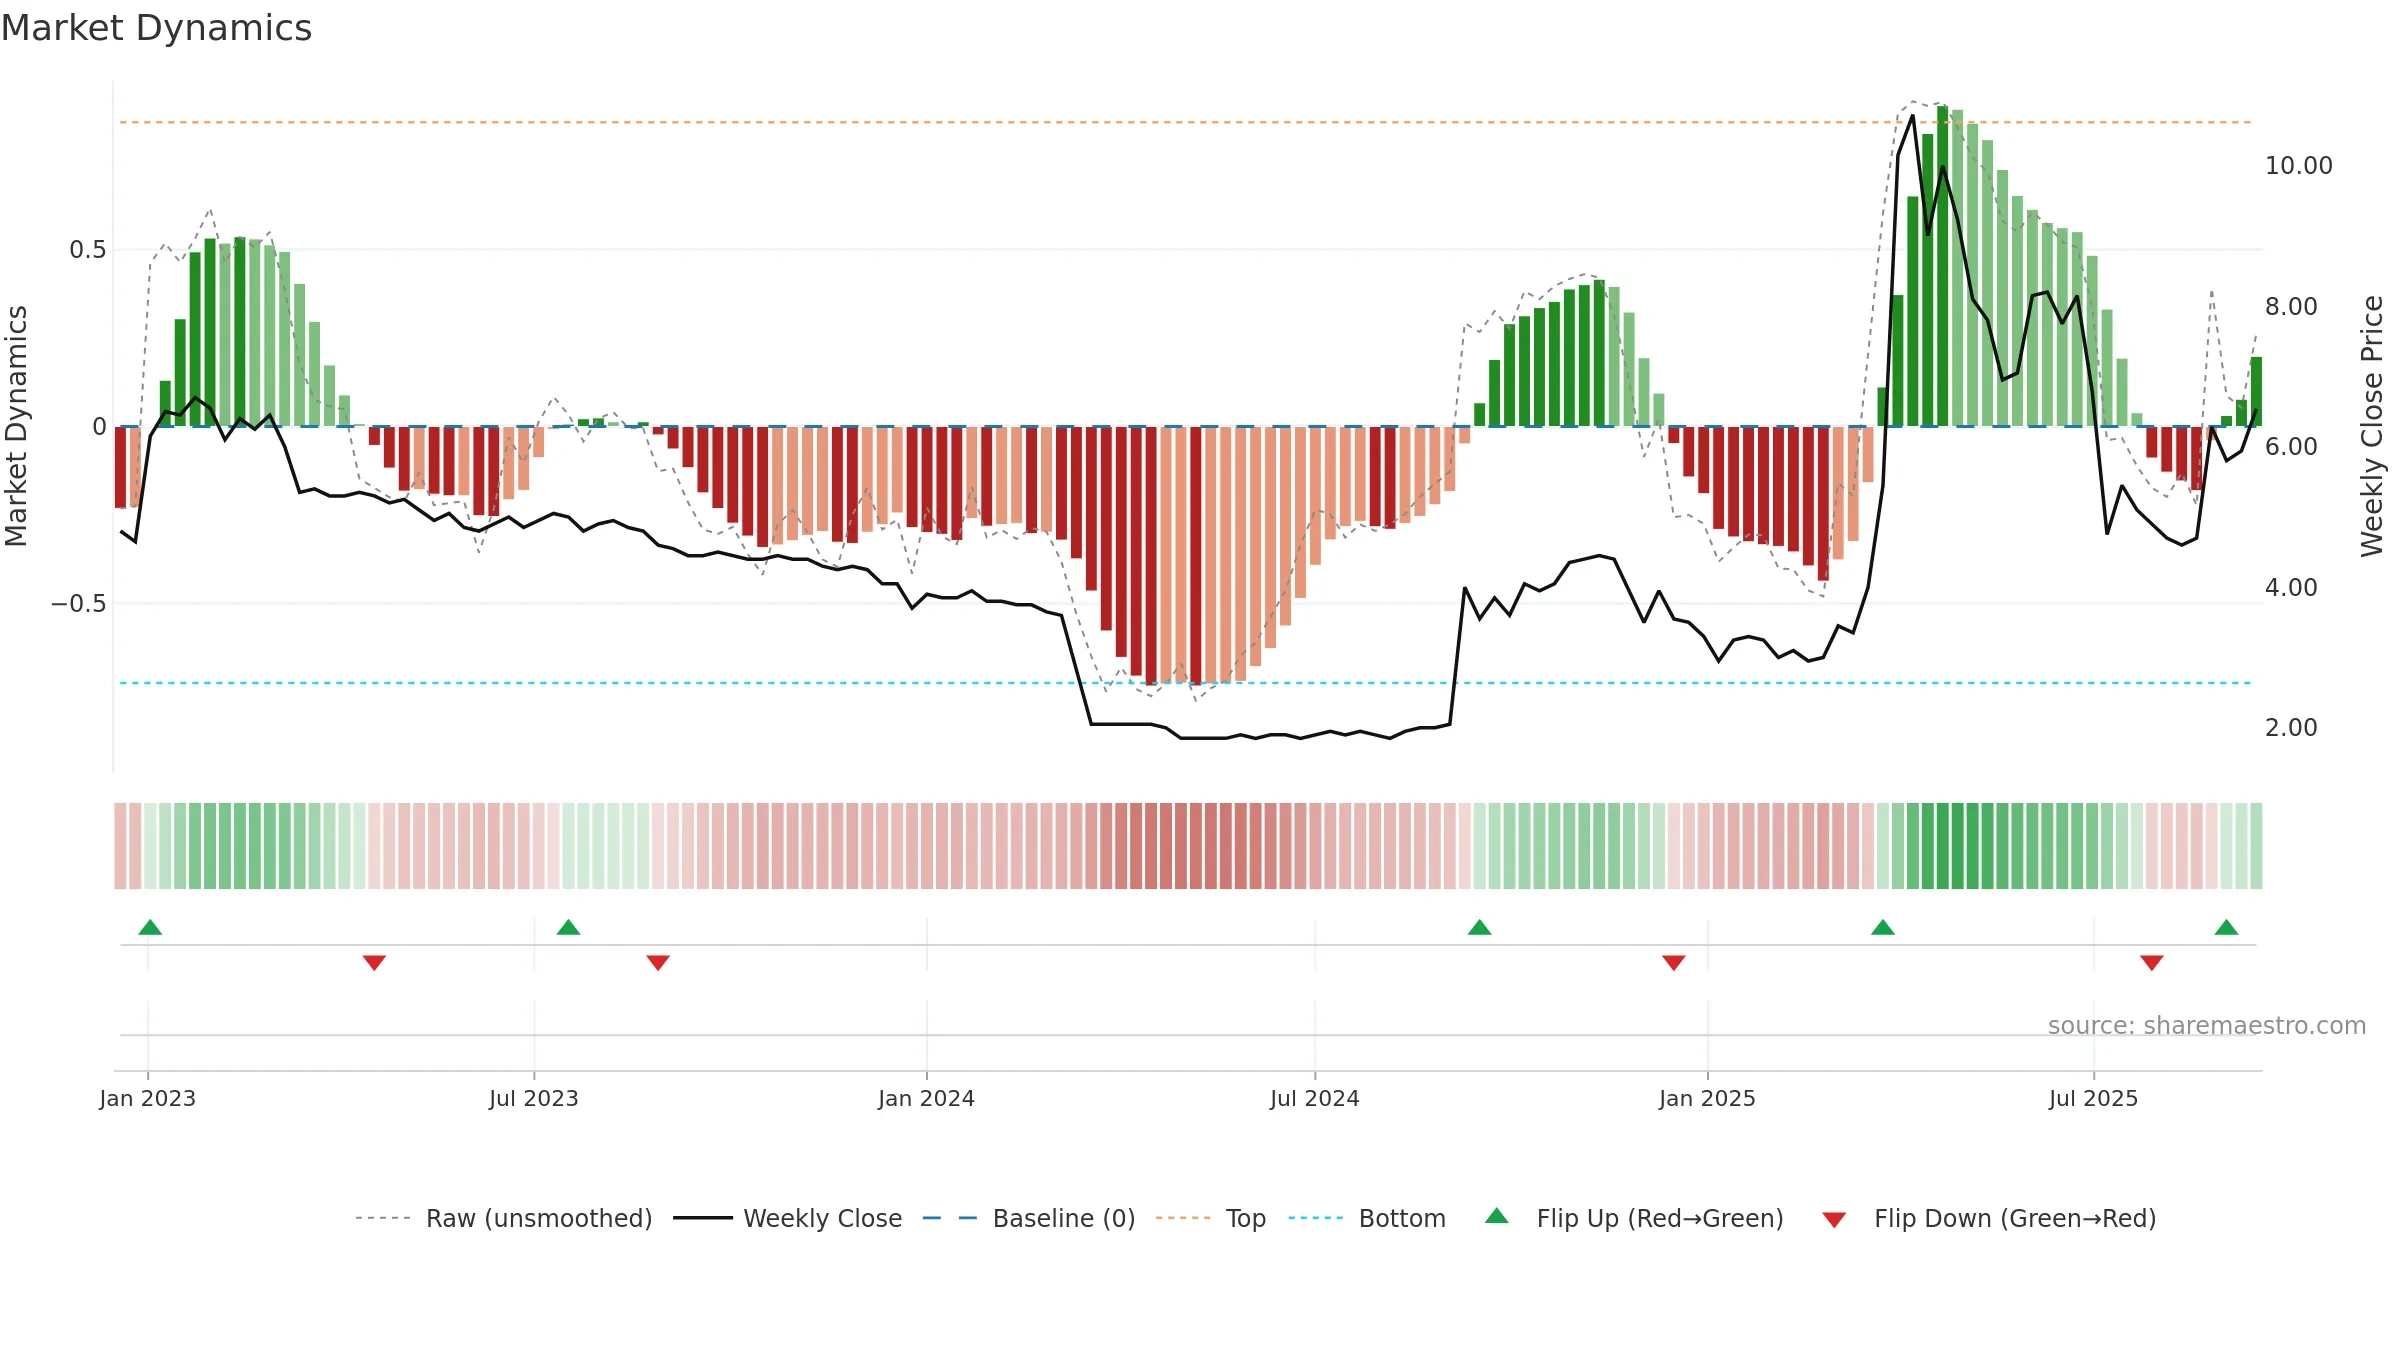This screenshot has height=1350, width=2400.
Task: Click the Bottom legend entry
Action: 1367,1218
